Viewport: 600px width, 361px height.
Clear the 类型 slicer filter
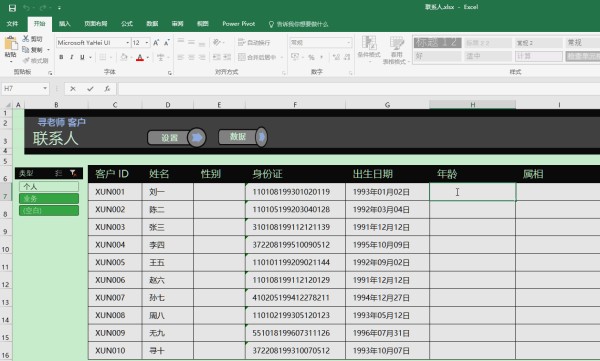73,173
